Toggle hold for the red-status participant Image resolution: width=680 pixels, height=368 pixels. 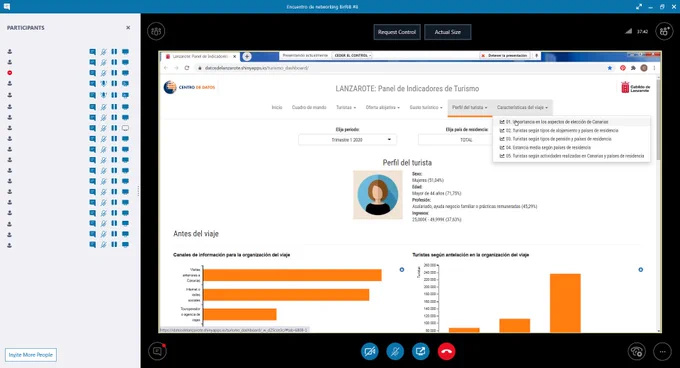click(114, 73)
